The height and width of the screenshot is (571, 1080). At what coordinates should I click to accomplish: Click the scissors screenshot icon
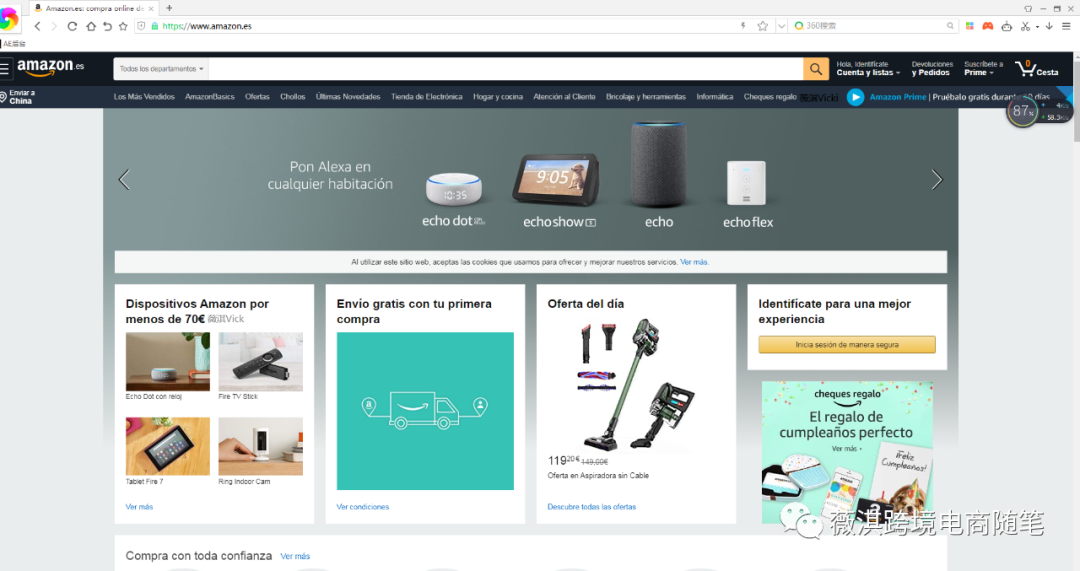[1025, 25]
